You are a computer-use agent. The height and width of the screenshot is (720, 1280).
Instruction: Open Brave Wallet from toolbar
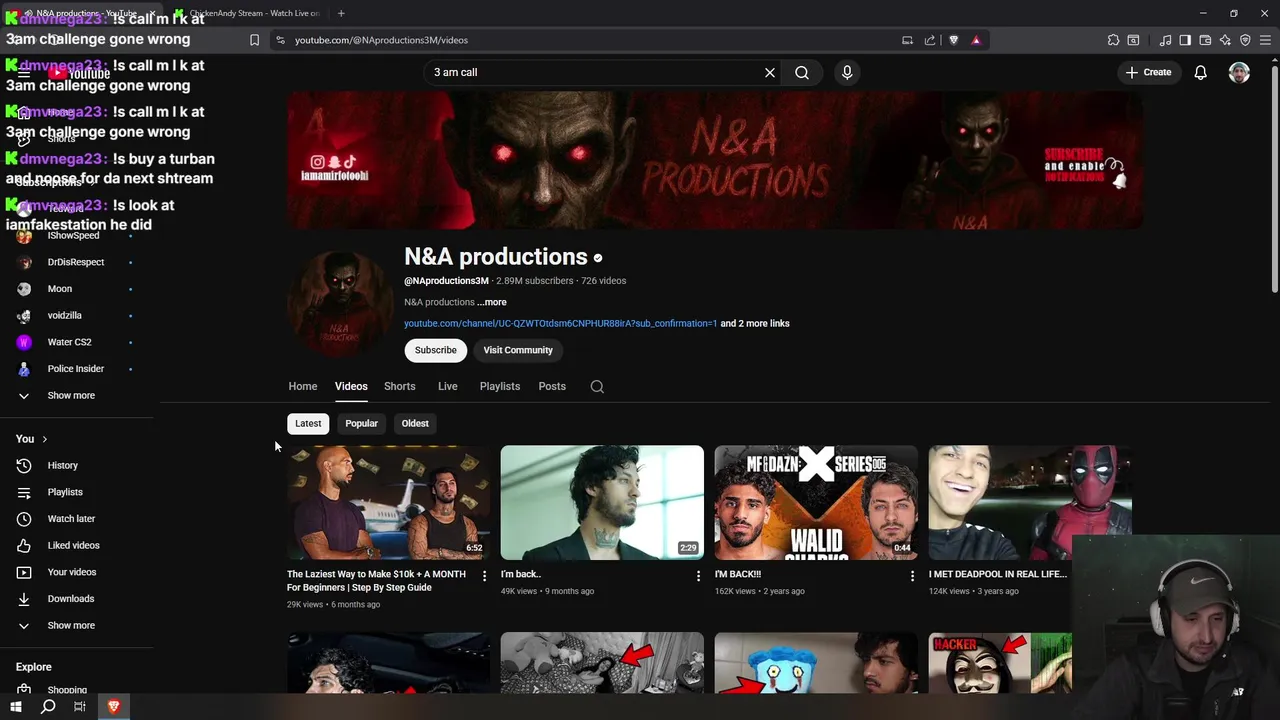[1205, 40]
